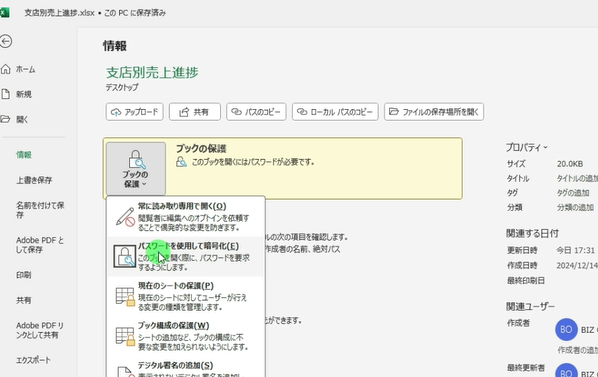Click the sheet lock icon for sheet protection

pos(125,297)
